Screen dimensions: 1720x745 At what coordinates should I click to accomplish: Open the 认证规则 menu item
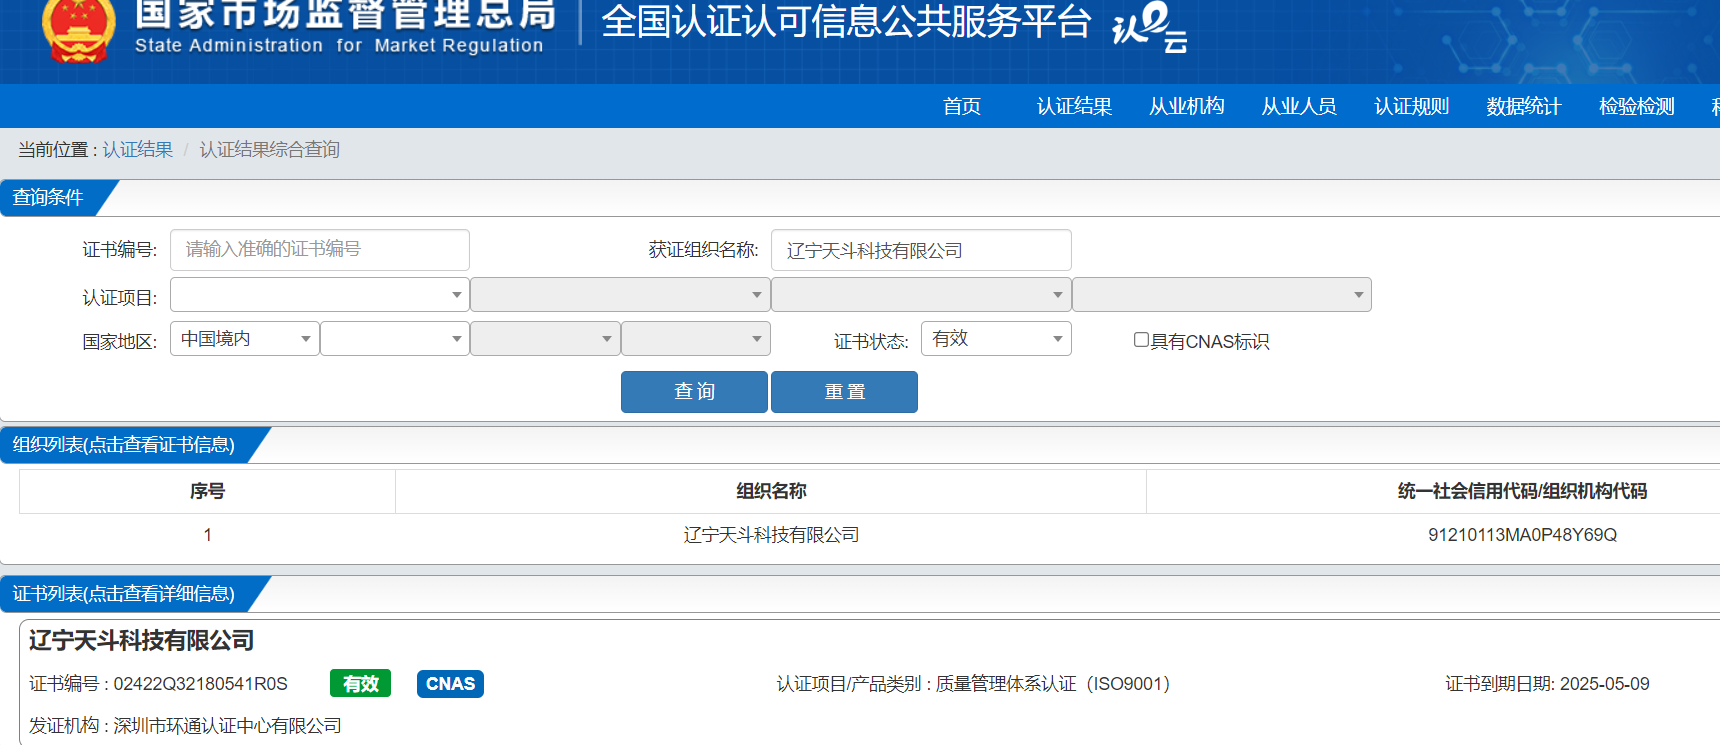coord(1412,106)
